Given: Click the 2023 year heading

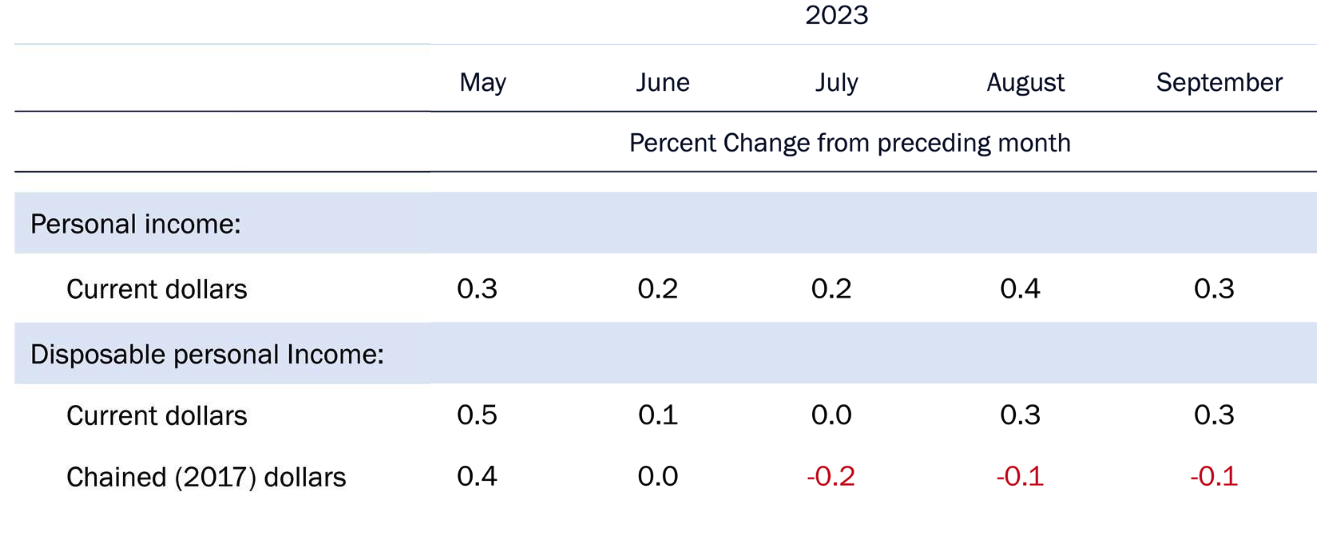Looking at the screenshot, I should click(x=836, y=16).
